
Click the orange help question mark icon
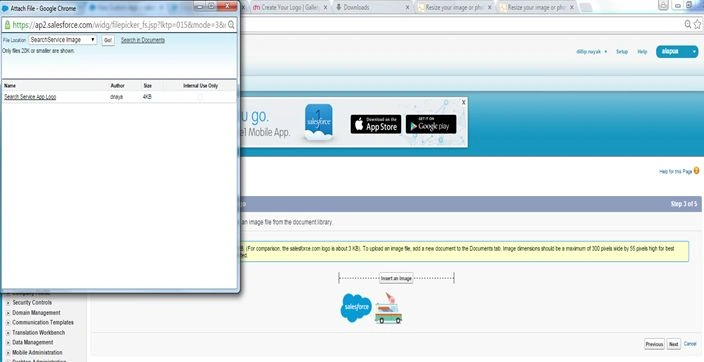pos(696,171)
